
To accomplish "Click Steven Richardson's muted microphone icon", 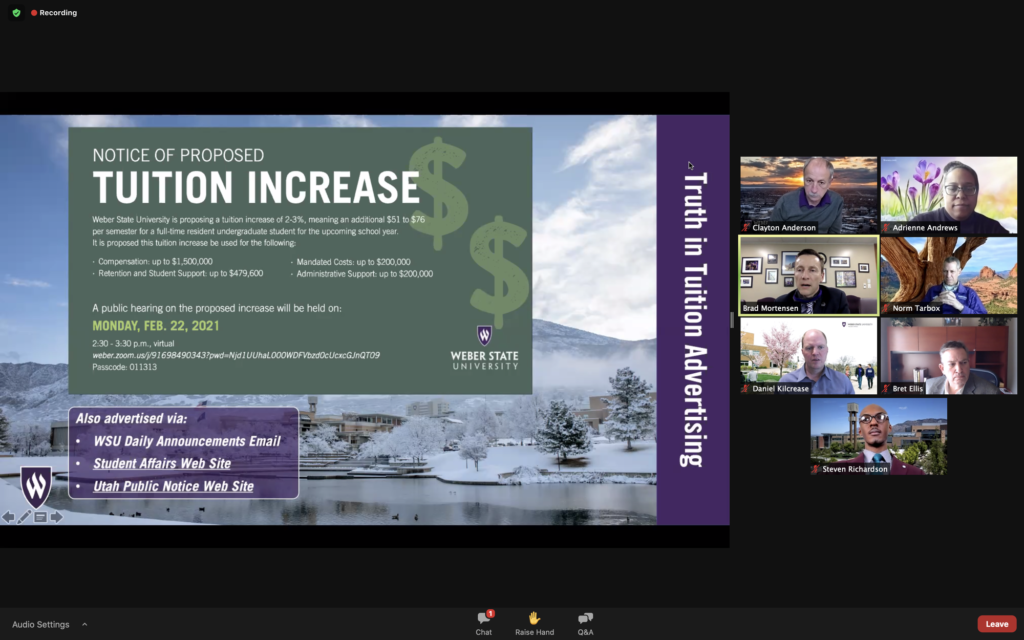I will 816,469.
